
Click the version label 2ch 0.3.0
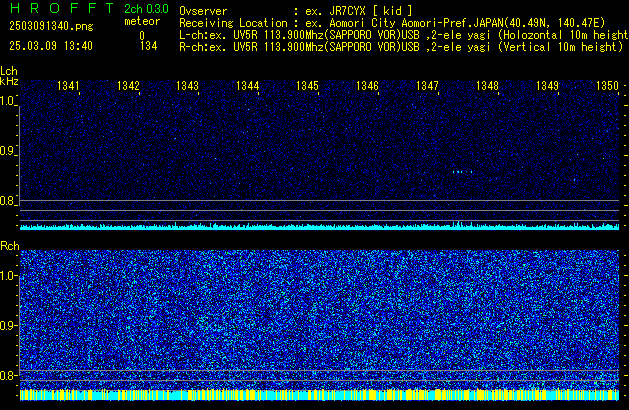pyautogui.click(x=146, y=9)
